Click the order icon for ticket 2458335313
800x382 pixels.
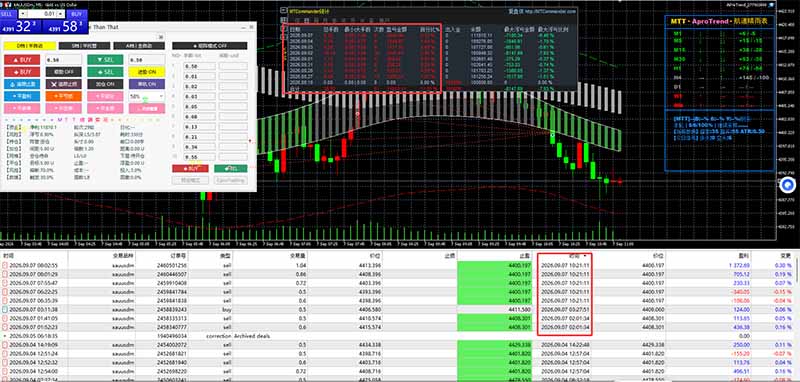click(x=5, y=318)
